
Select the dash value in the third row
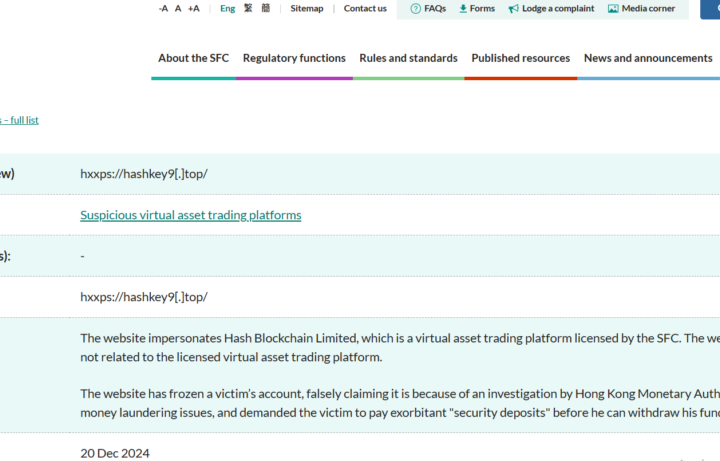click(82, 256)
